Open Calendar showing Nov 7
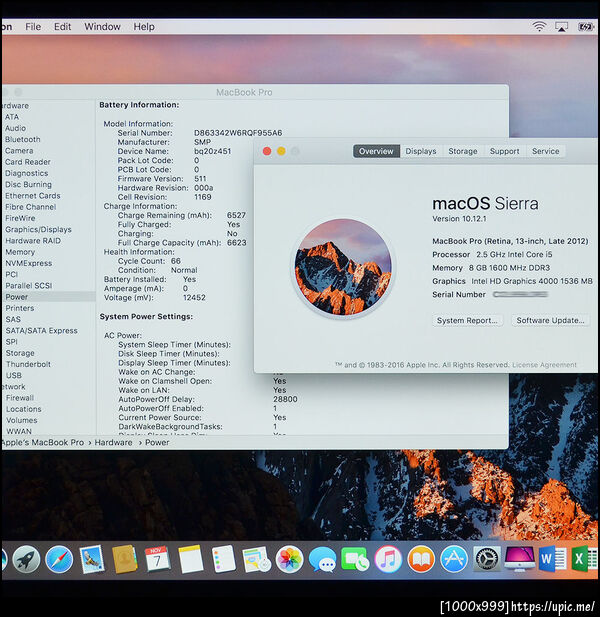600x617 pixels. point(157,559)
